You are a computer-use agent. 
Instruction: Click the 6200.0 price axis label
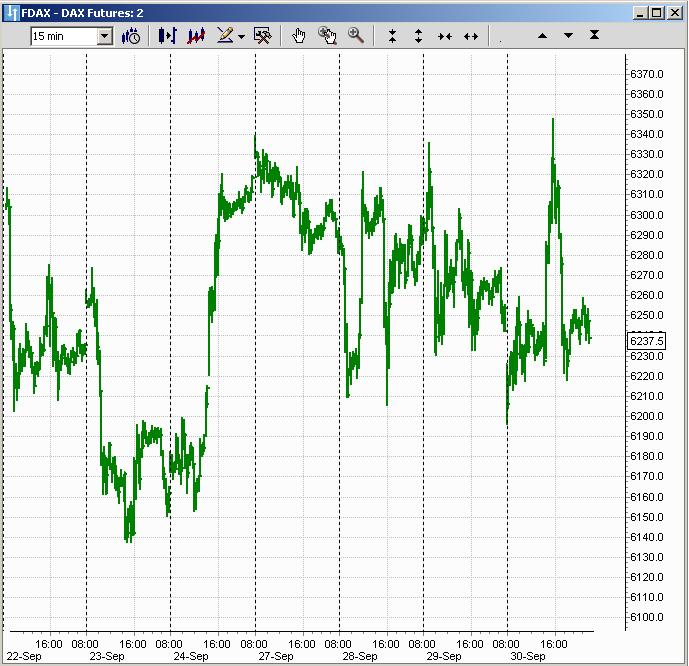(646, 416)
